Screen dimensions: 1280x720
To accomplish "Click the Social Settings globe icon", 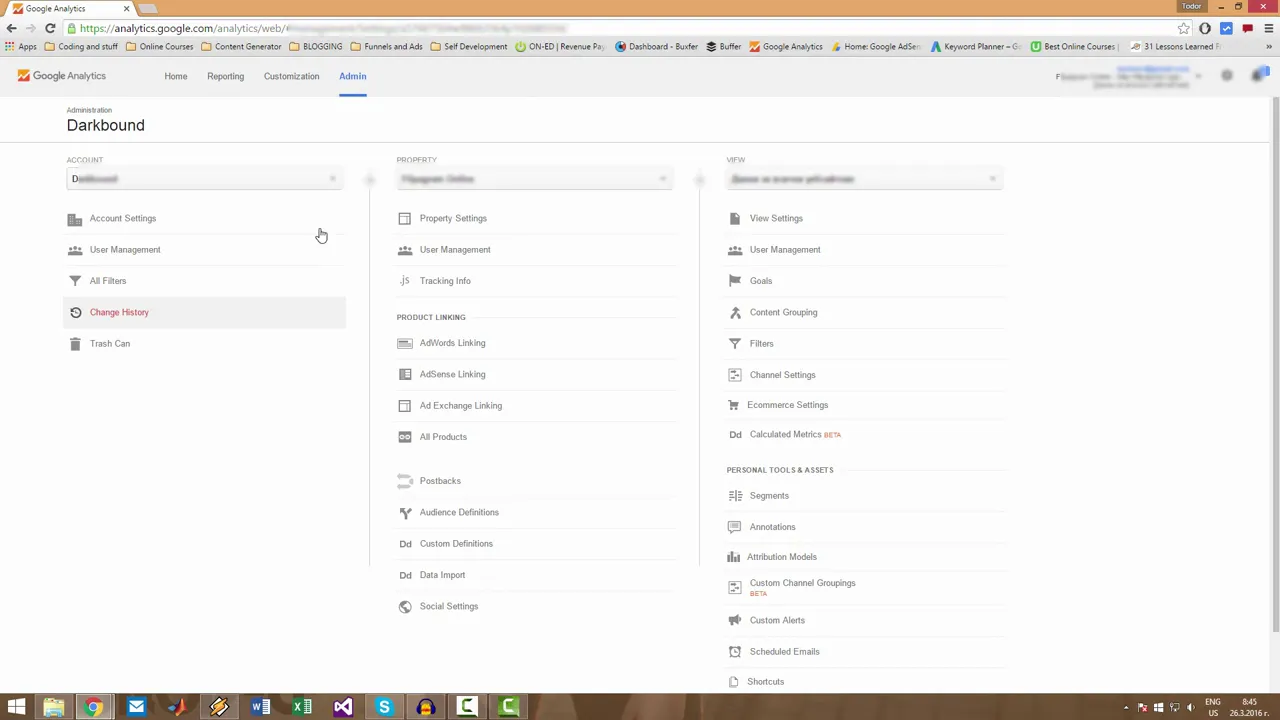I will pyautogui.click(x=405, y=606).
